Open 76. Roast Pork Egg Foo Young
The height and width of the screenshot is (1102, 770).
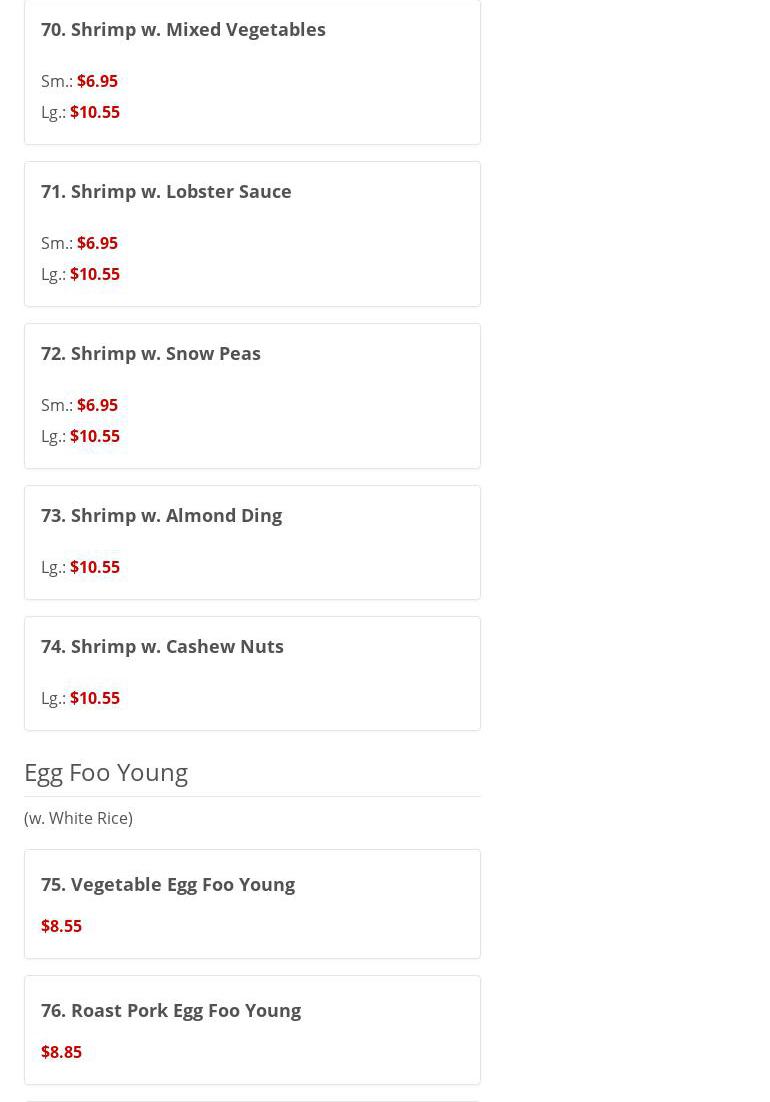click(171, 1010)
